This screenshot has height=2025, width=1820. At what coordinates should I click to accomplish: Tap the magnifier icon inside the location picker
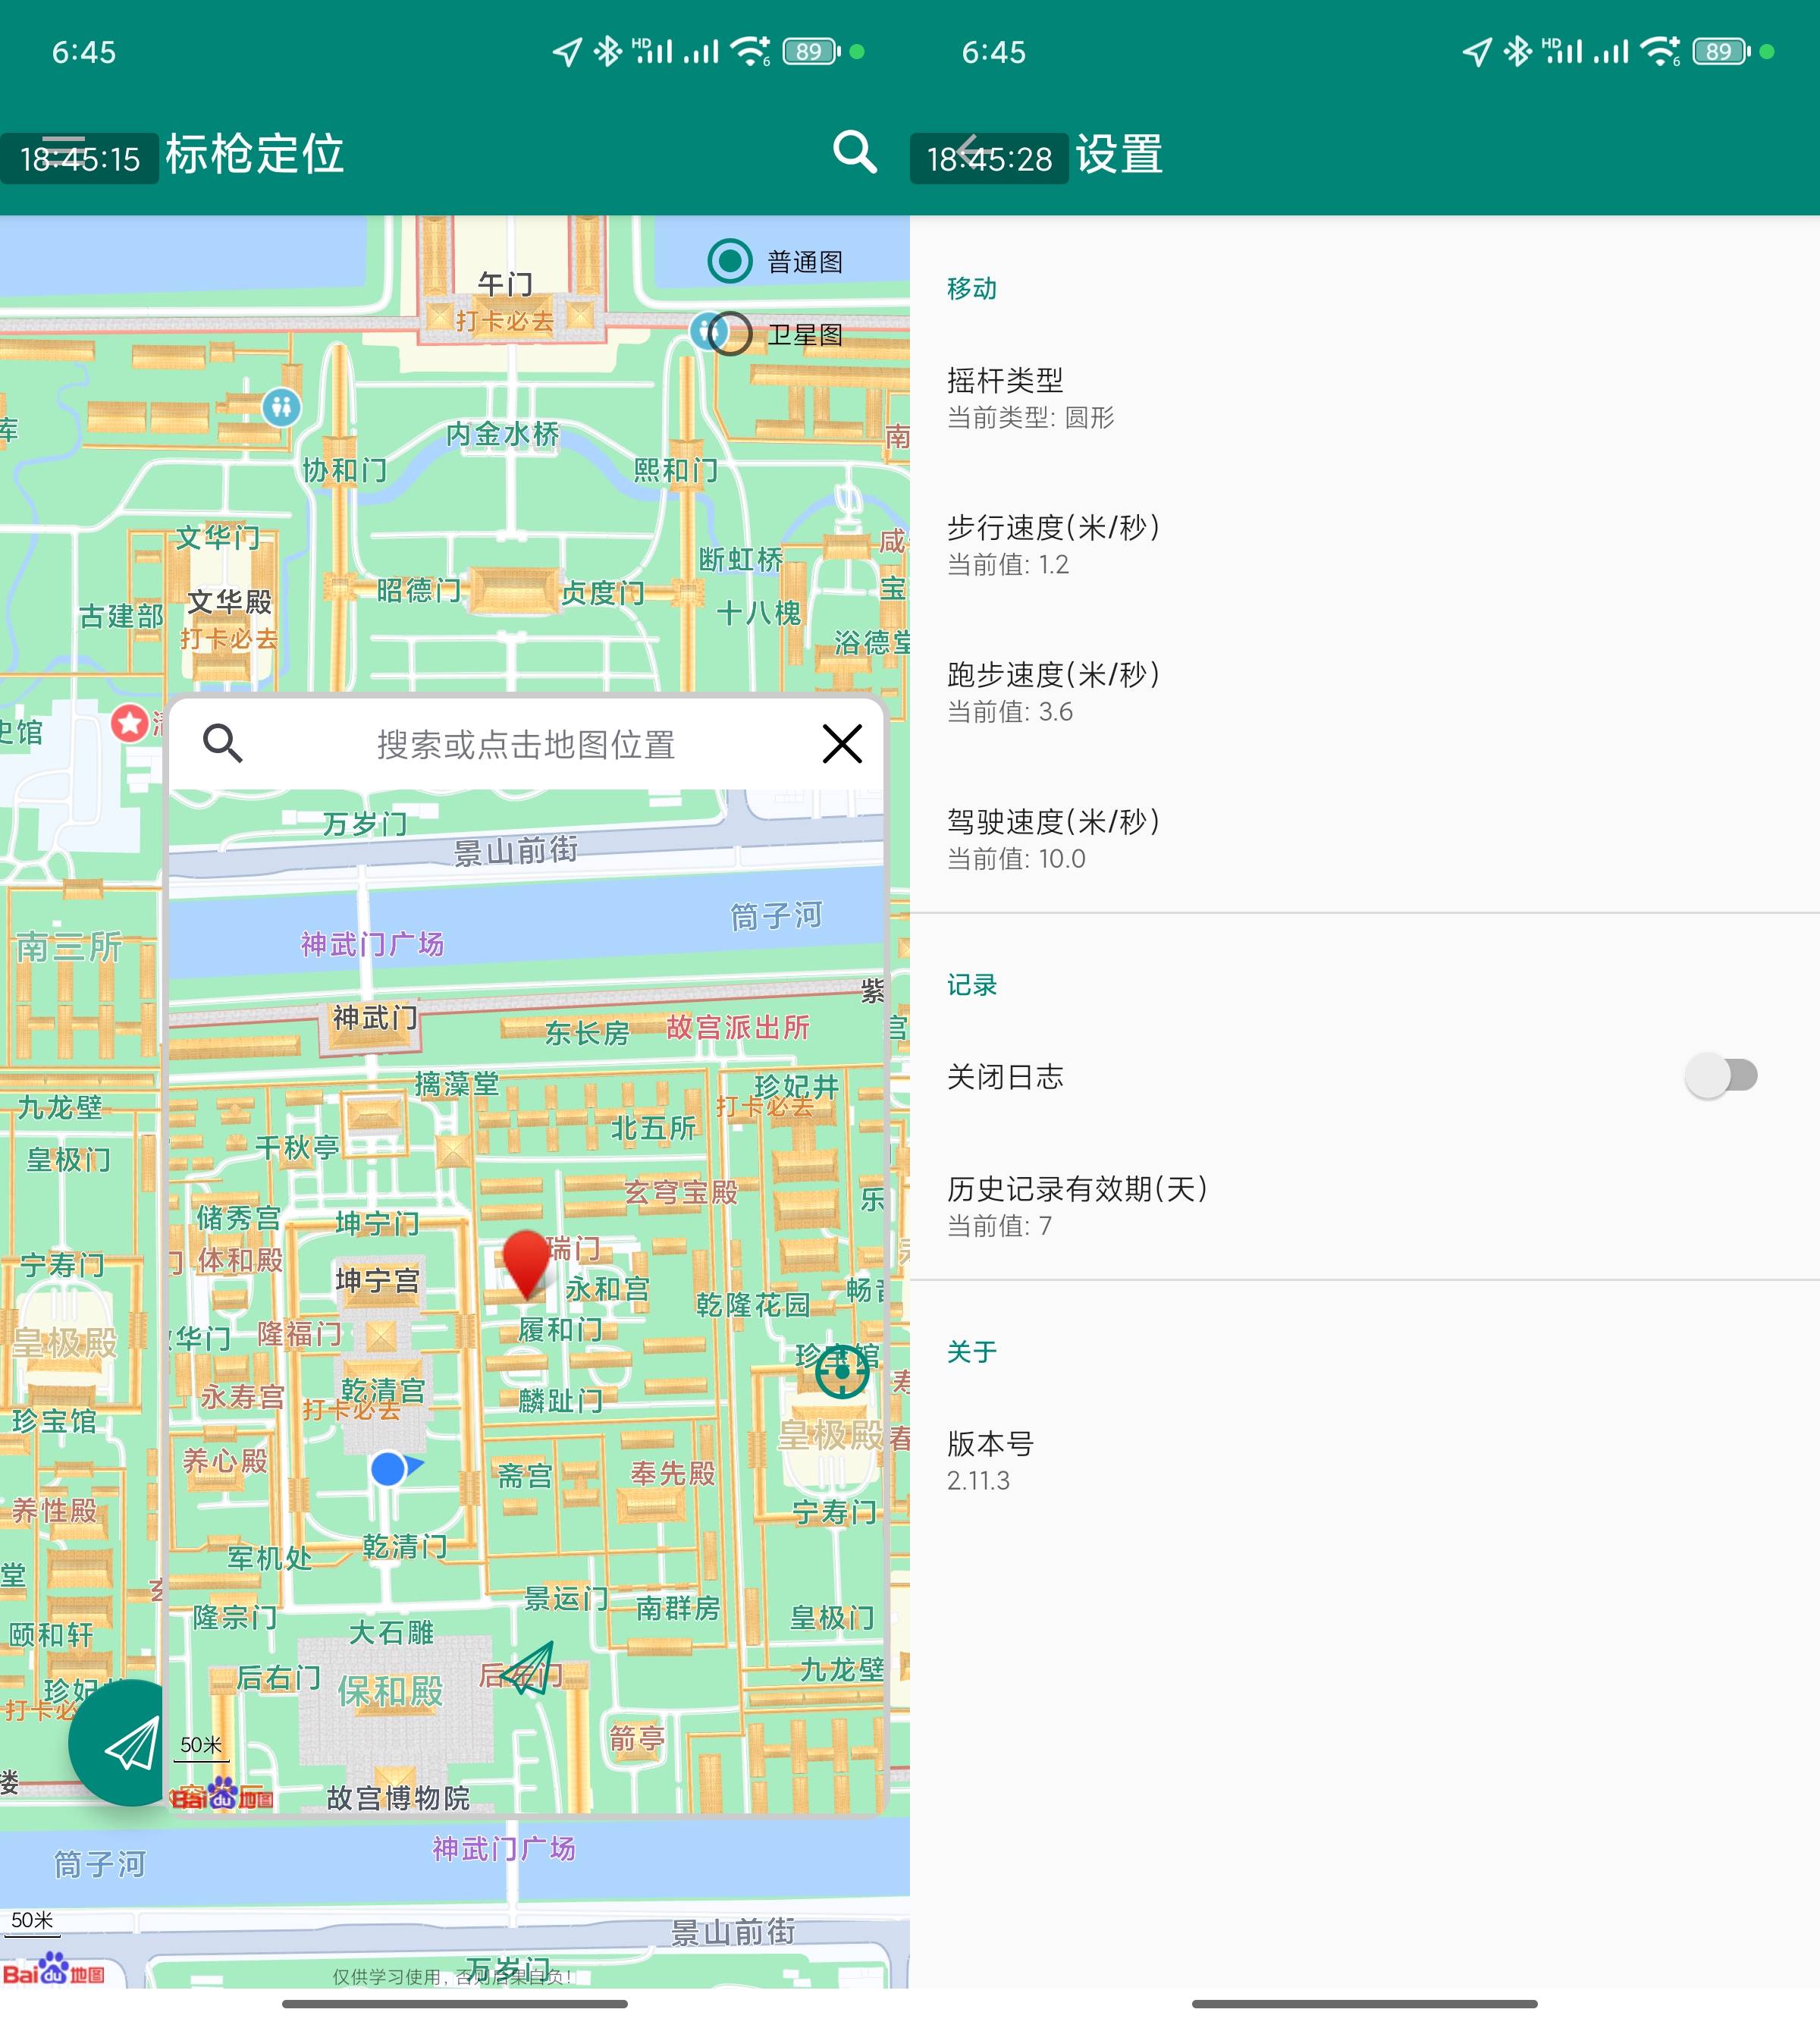(x=222, y=743)
